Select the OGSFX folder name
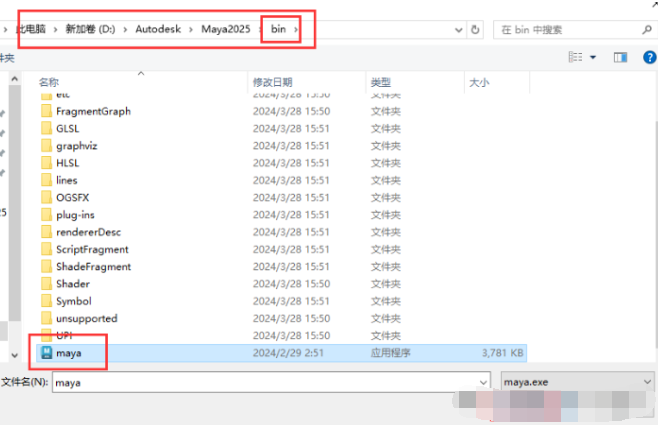This screenshot has width=658, height=425. coord(73,197)
